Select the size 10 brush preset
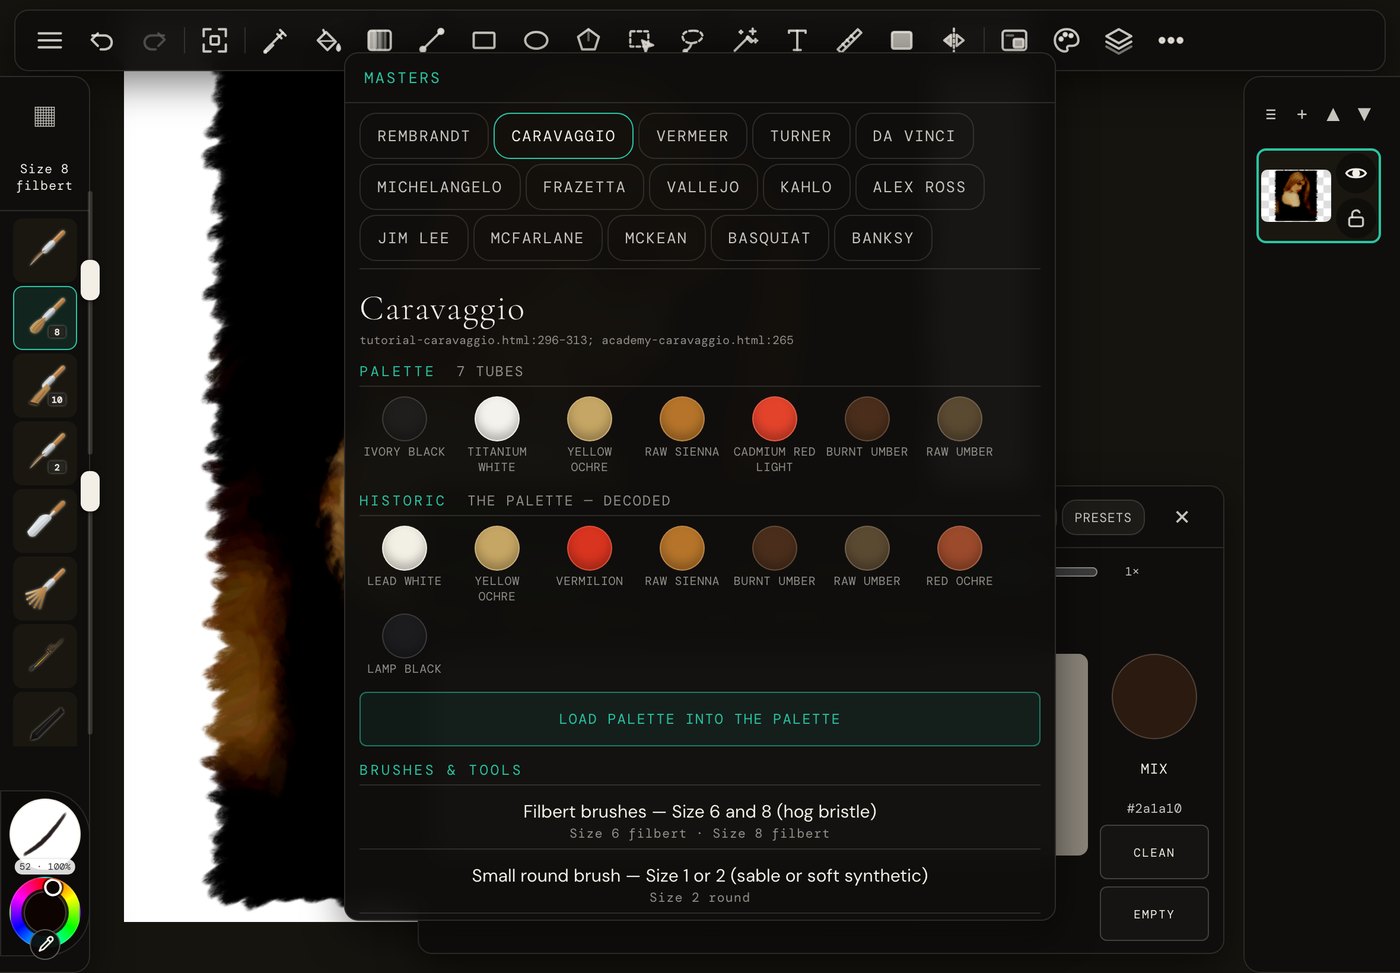Image resolution: width=1400 pixels, height=973 pixels. pos(45,385)
